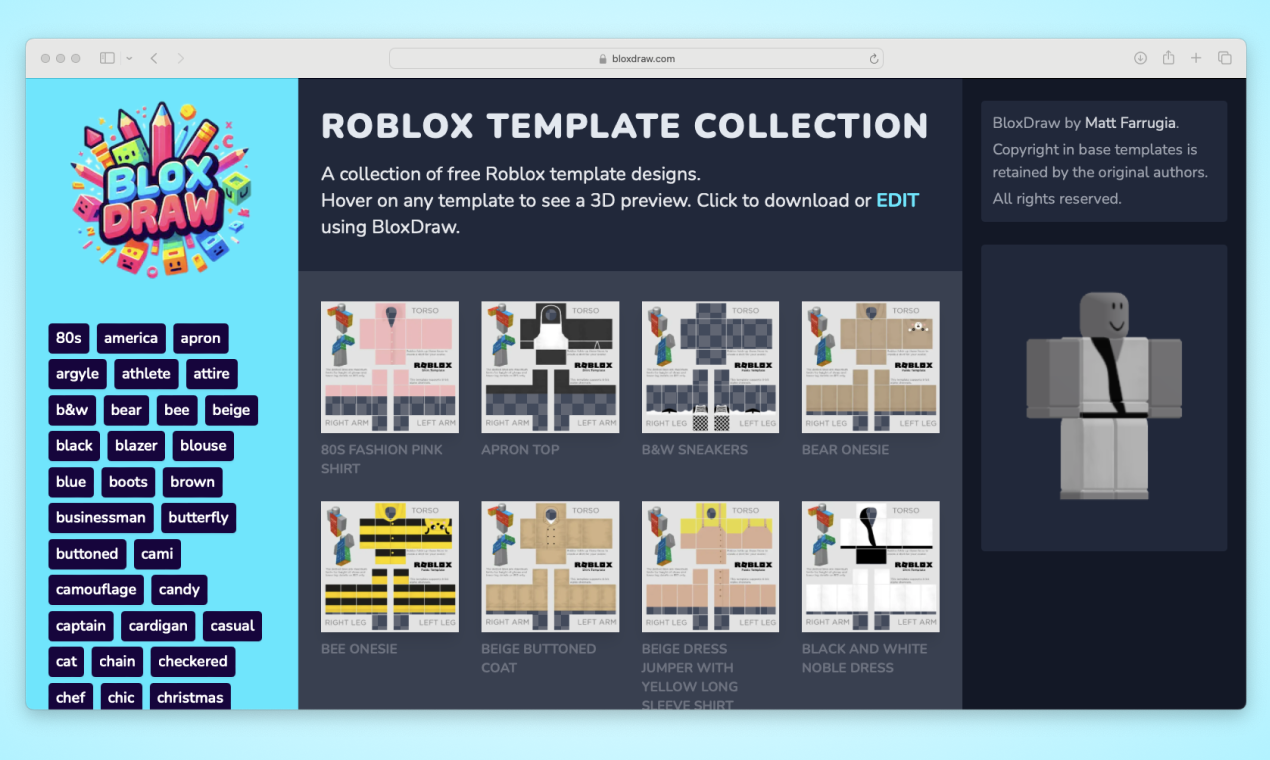Open the Bear Onesie template thumbnail
Viewport: 1270px width, 760px height.
coord(871,367)
